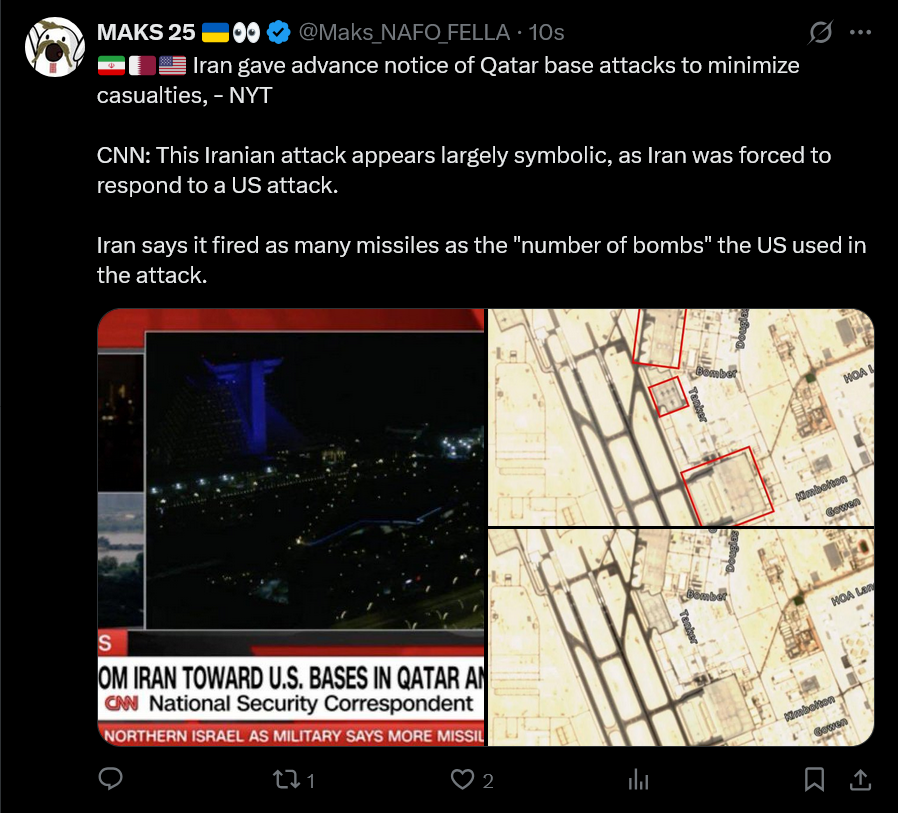
Task: Open the three-dot more options menu
Action: tap(860, 33)
